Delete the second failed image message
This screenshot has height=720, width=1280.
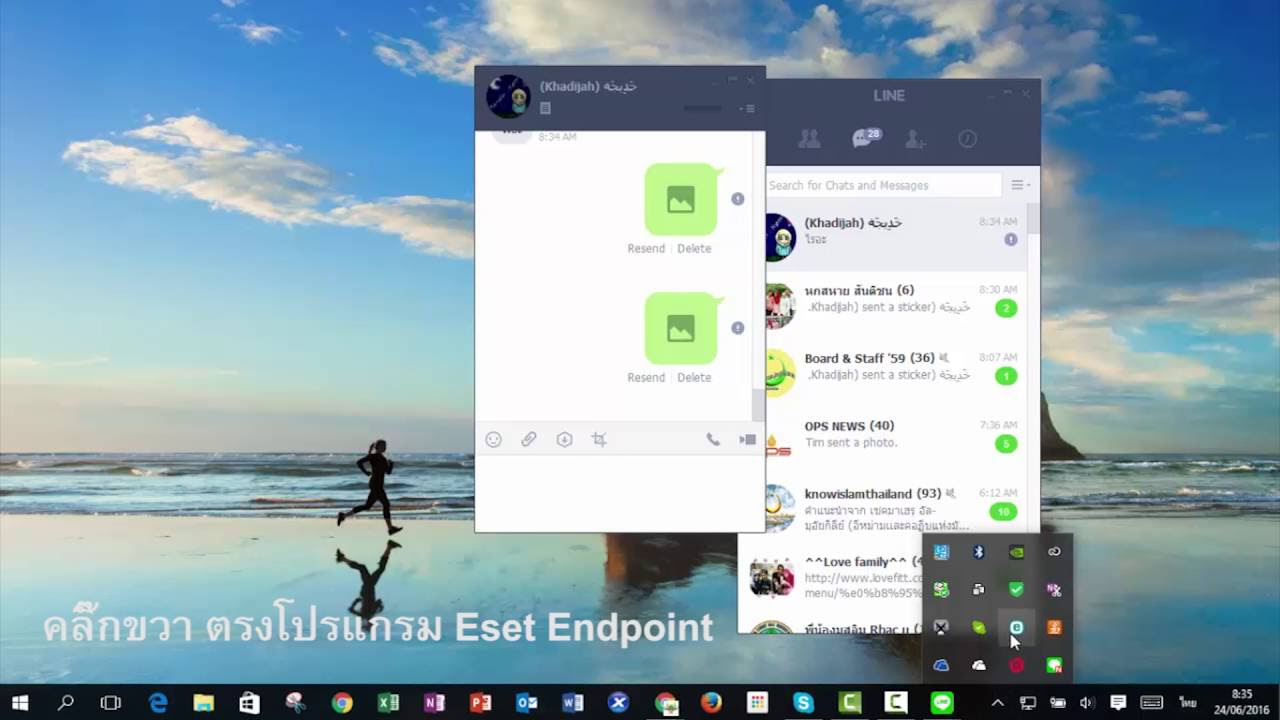click(x=694, y=377)
